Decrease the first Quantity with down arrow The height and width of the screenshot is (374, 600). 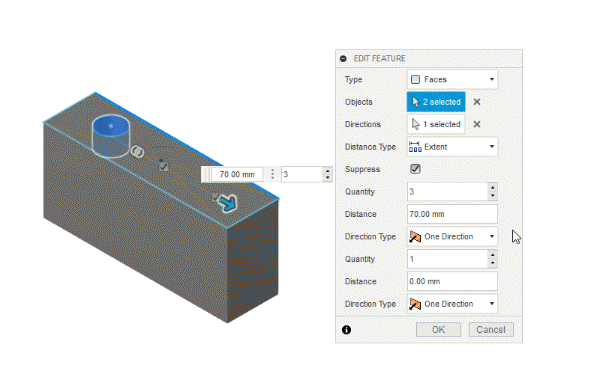coord(492,196)
